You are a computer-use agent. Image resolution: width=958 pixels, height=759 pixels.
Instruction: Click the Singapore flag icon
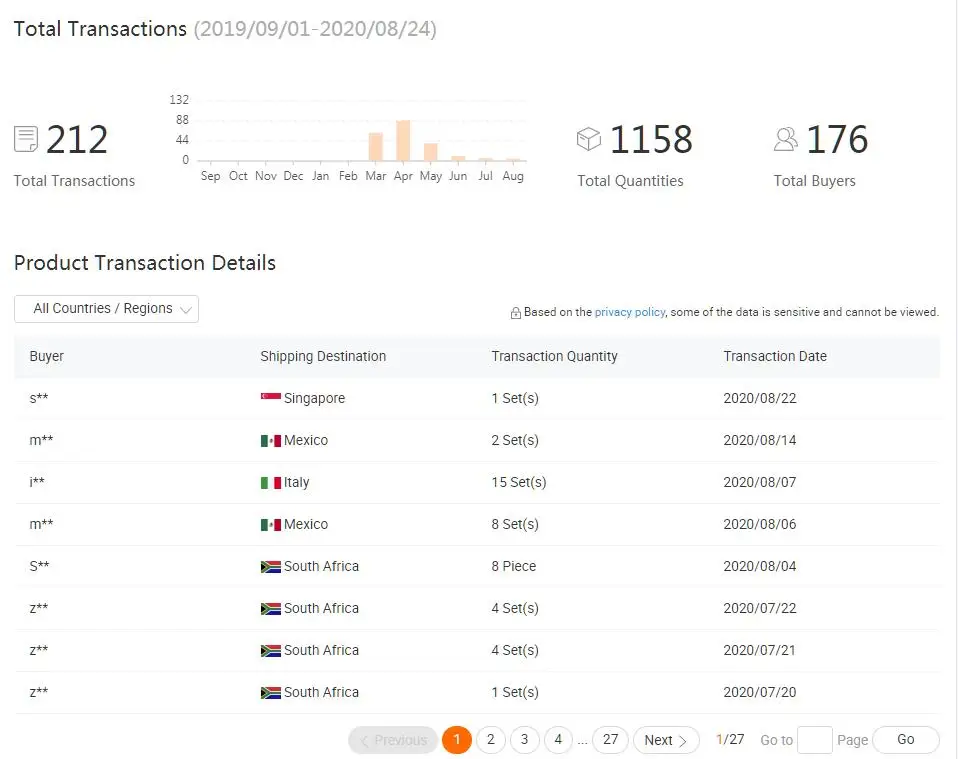tap(271, 398)
